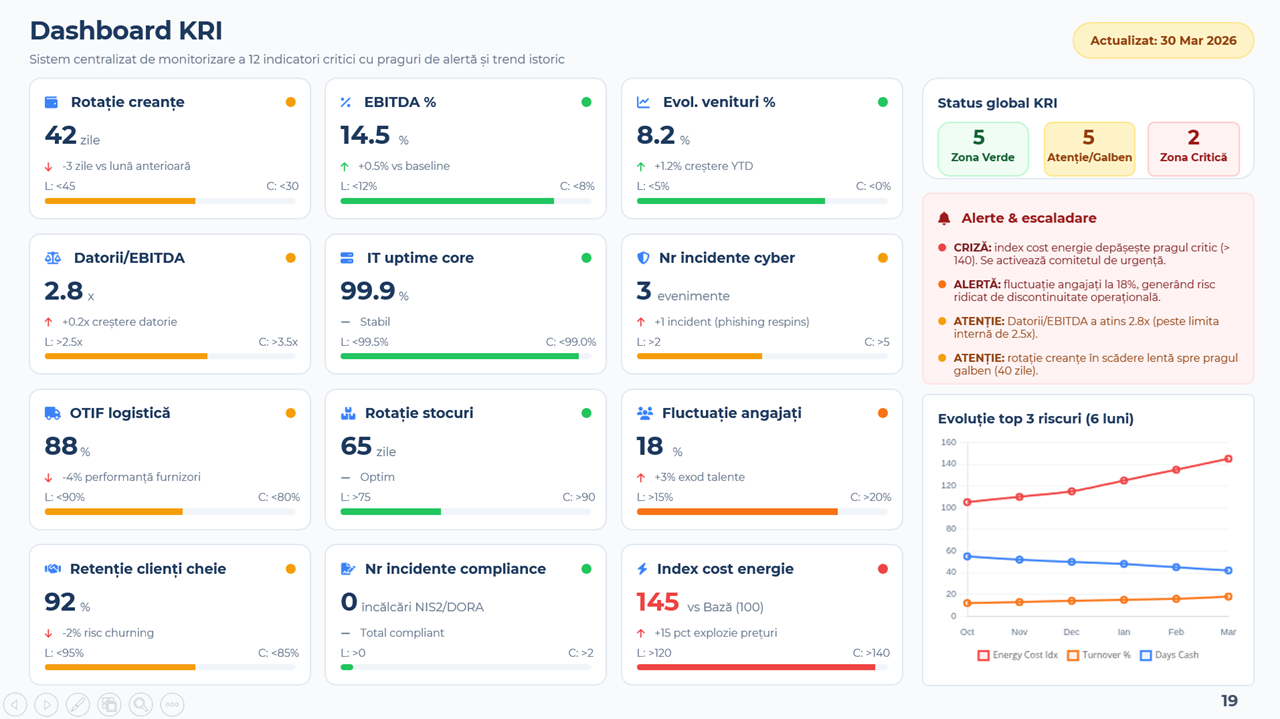Image resolution: width=1280 pixels, height=719 pixels.
Task: Click the Dashboard KRI title
Action: point(126,31)
